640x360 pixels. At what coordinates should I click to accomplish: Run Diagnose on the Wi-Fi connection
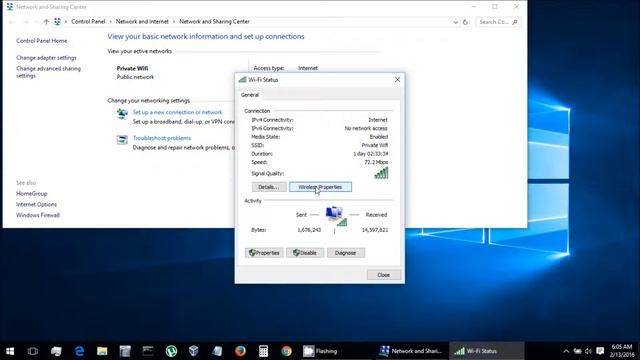coord(346,253)
